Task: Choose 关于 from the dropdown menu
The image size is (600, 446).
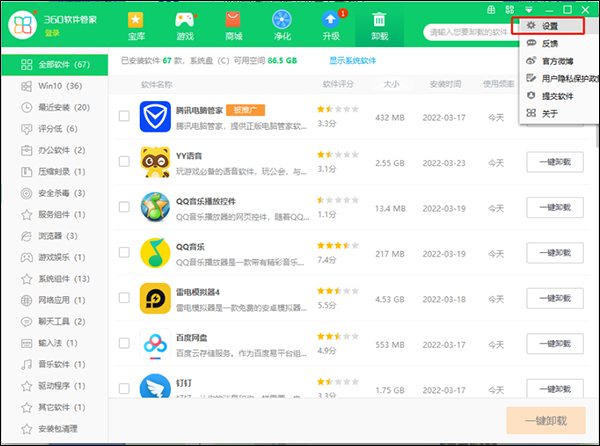Action: 550,114
